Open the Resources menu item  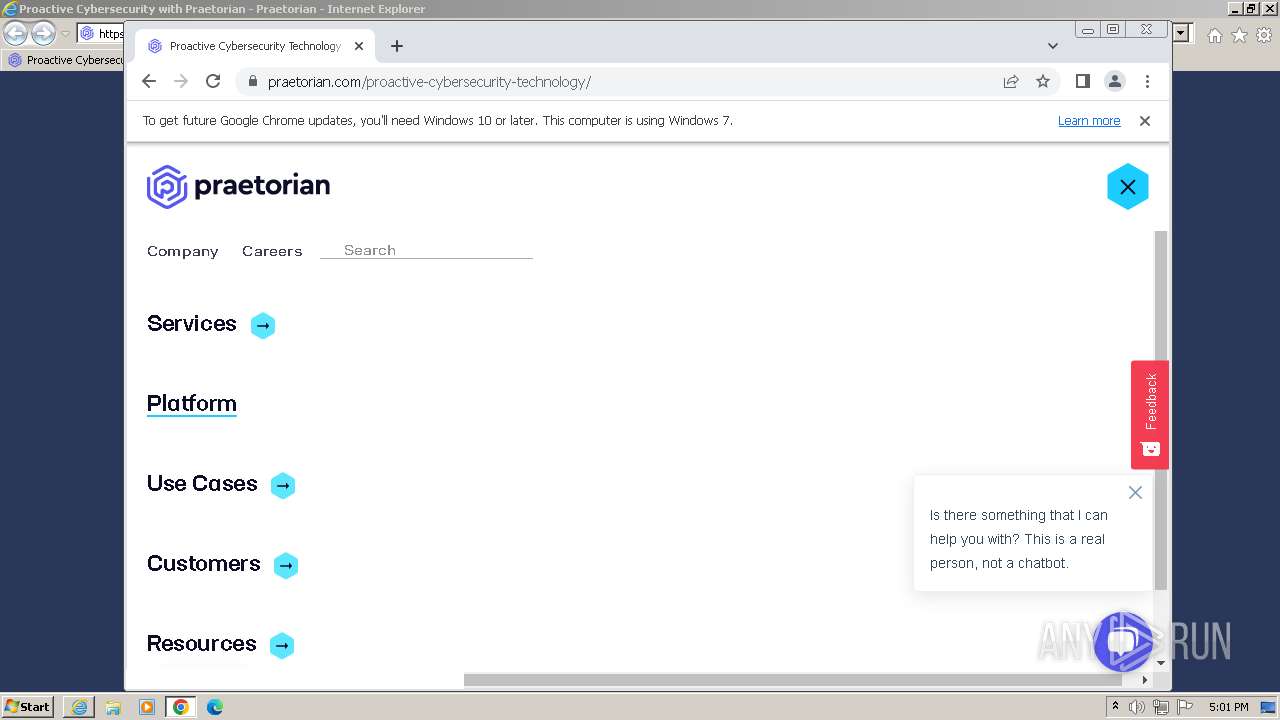(202, 643)
